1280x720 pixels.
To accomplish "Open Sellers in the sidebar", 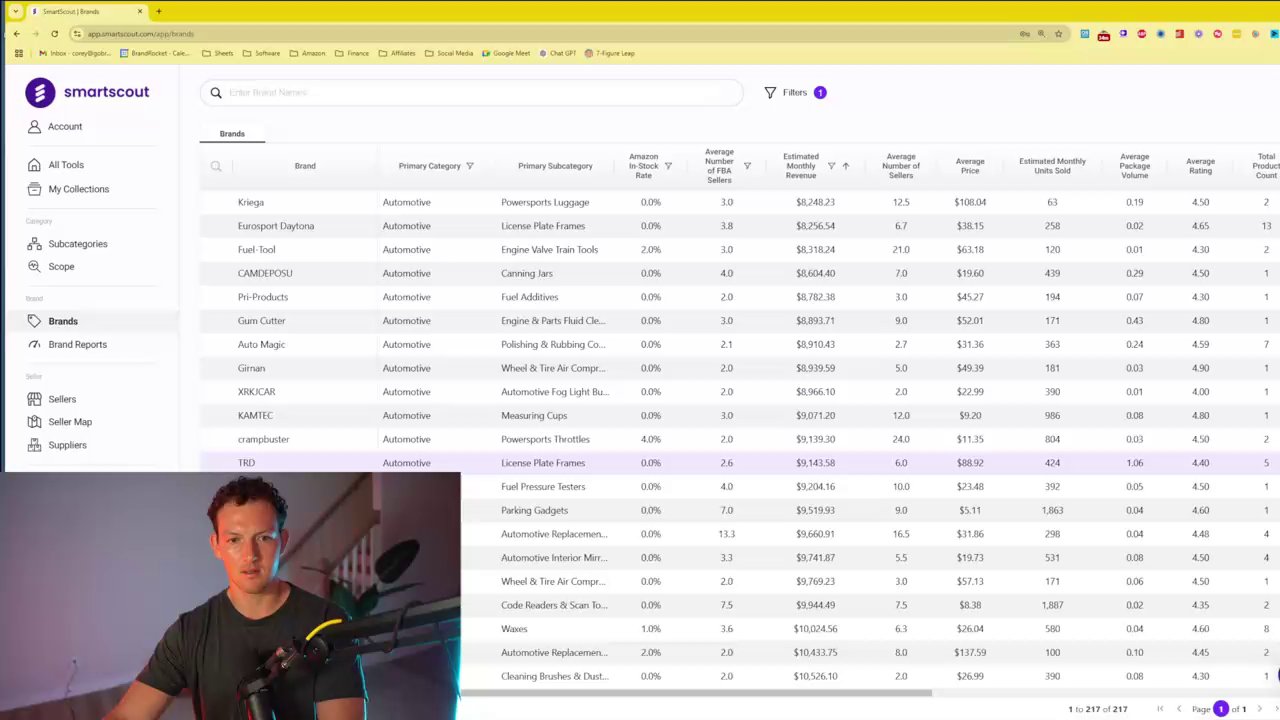I will [x=61, y=399].
